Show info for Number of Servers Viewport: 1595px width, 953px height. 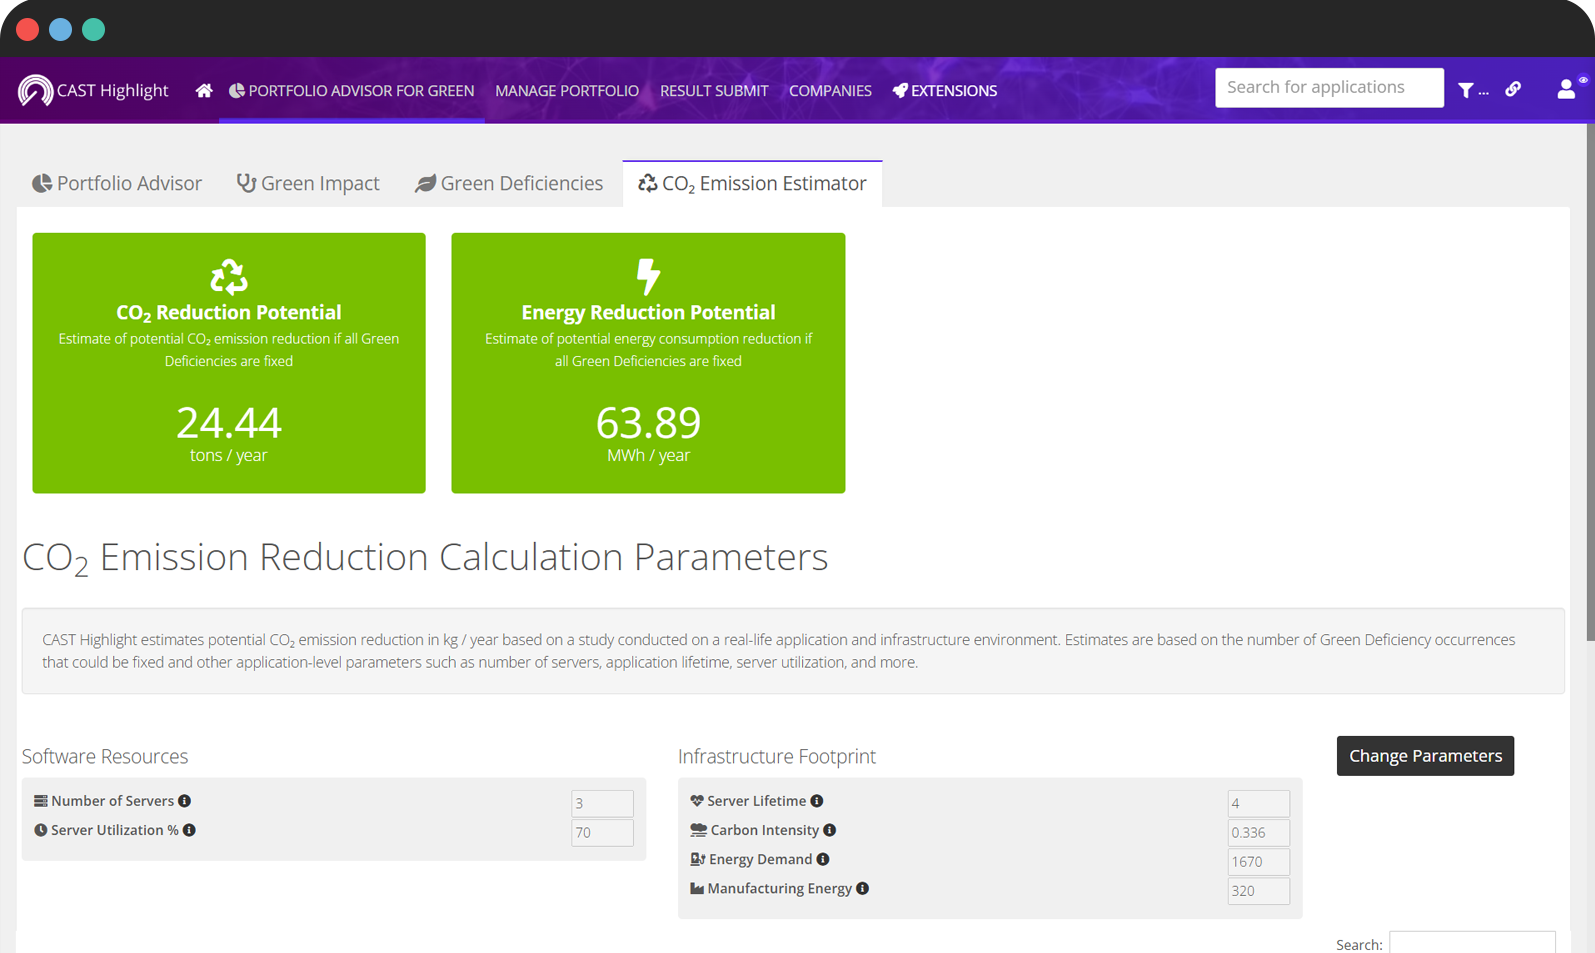coord(185,801)
